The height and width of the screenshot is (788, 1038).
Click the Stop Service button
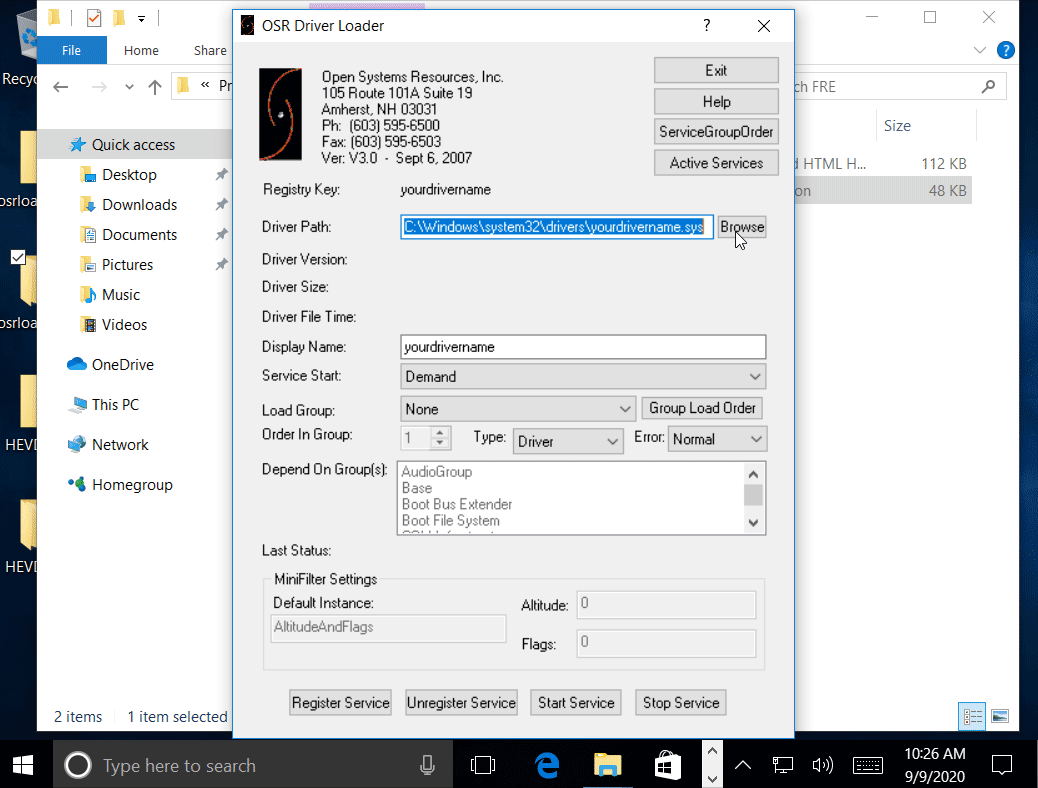click(x=681, y=703)
